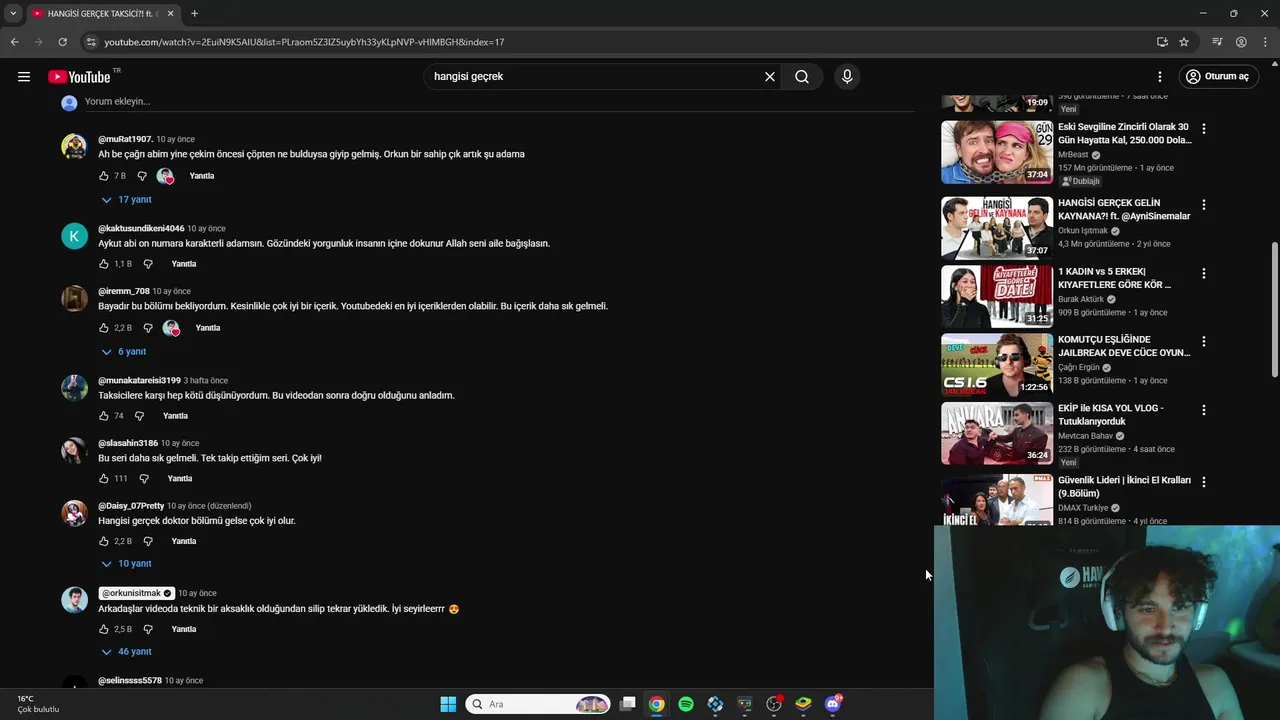Viewport: 1280px width, 720px height.
Task: Like the @munakatareisi3199 comment
Action: [104, 416]
